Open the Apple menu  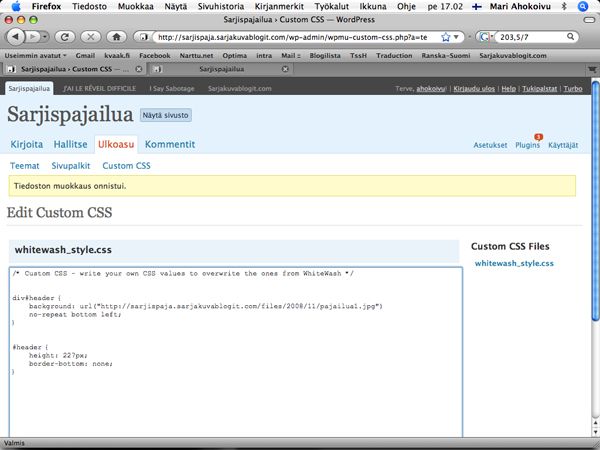pyautogui.click(x=16, y=6)
